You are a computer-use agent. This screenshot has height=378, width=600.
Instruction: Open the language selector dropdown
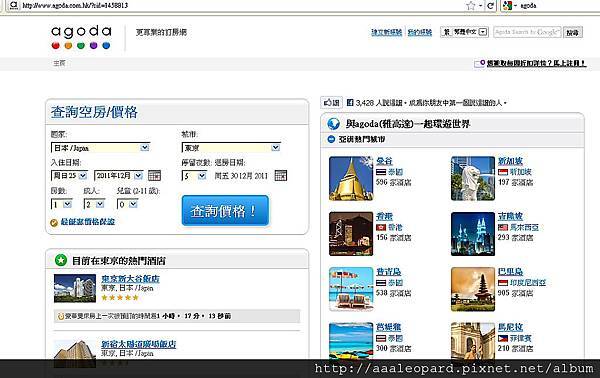coord(464,32)
